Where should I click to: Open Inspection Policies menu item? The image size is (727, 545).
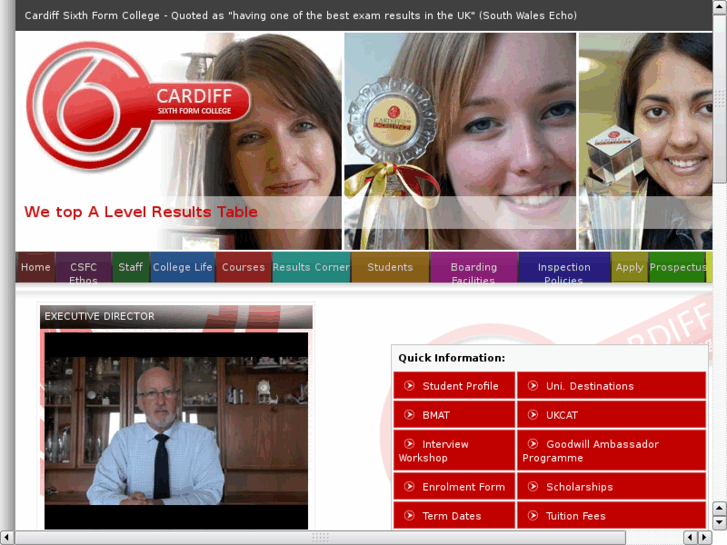point(564,267)
